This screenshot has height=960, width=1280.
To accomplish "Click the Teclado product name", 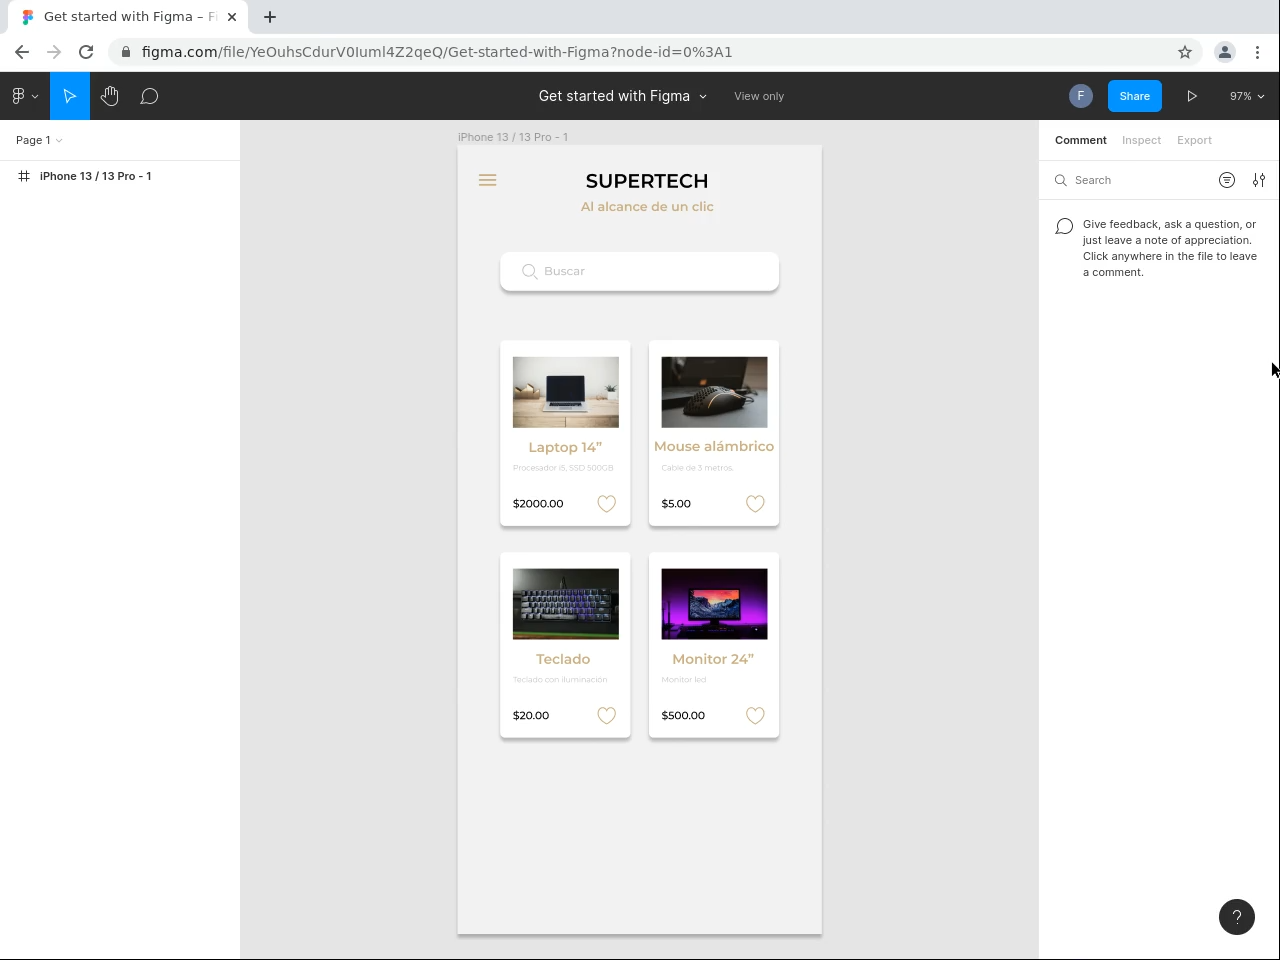I will coord(563,659).
